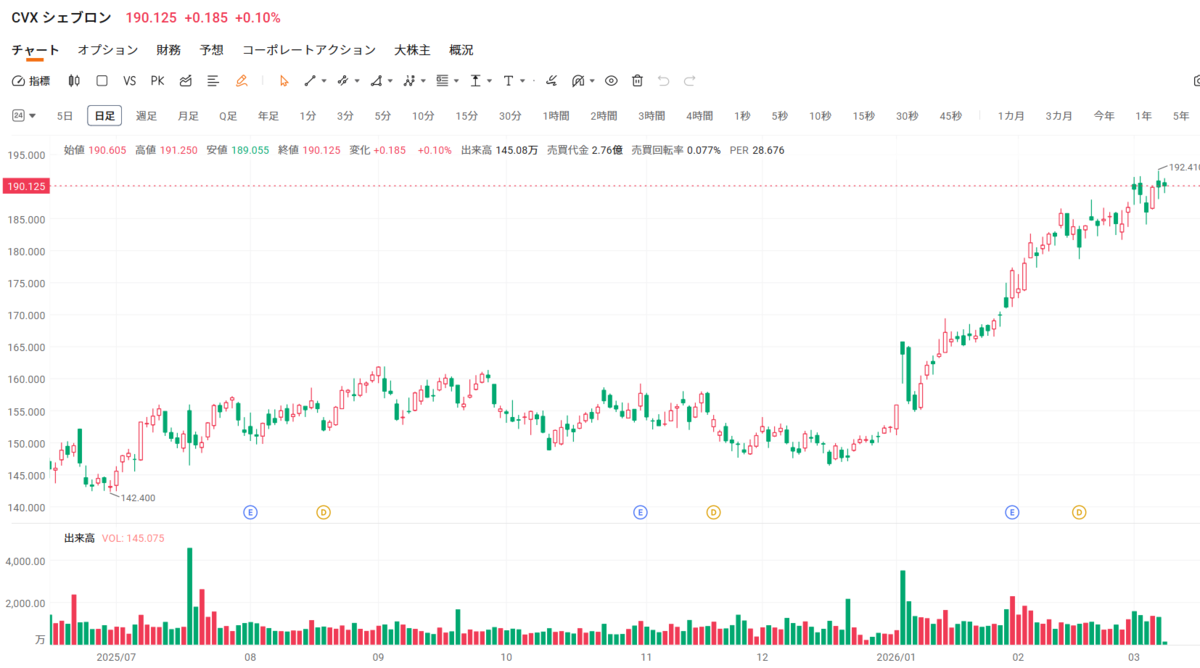
Task: Open the 大株主 tab
Action: (412, 50)
